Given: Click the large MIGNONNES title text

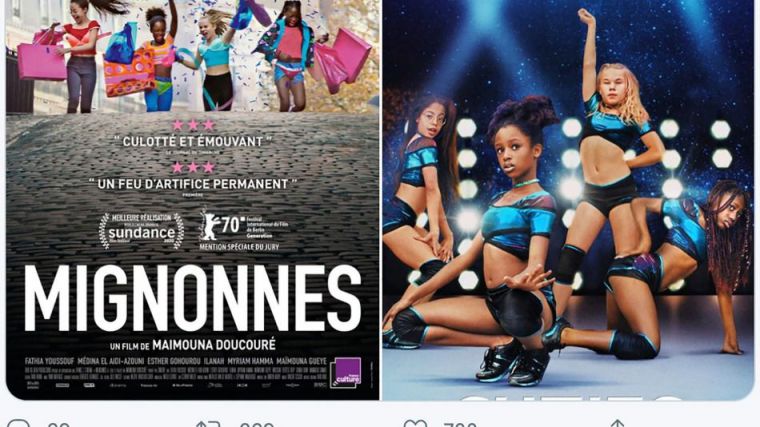Looking at the screenshot, I should pos(192,298).
